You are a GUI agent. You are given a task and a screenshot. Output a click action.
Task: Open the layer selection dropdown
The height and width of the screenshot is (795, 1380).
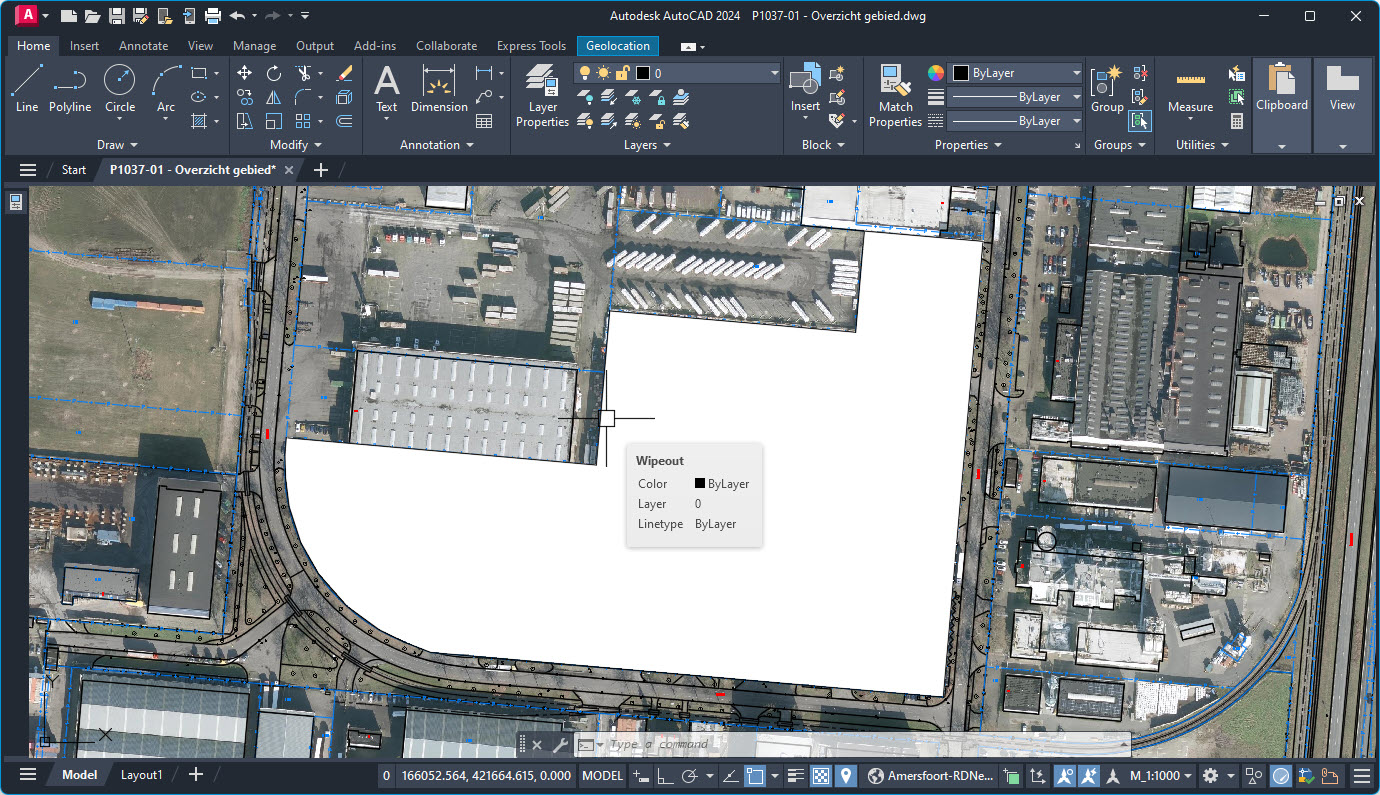[x=772, y=72]
